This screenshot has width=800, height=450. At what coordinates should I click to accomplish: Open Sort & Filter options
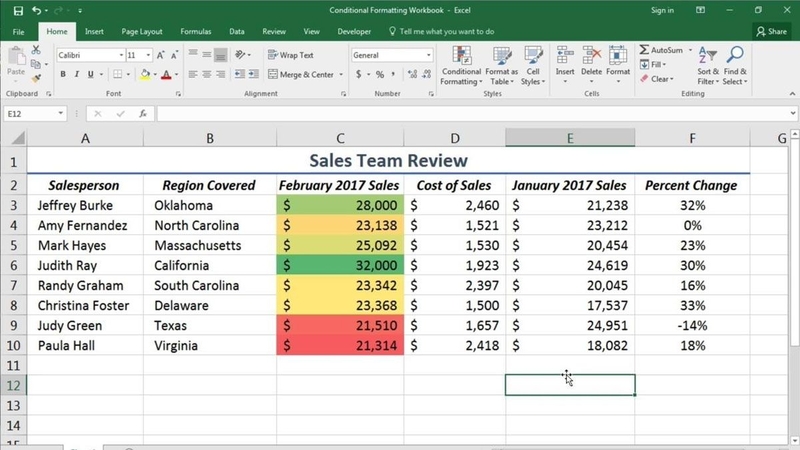pos(708,66)
